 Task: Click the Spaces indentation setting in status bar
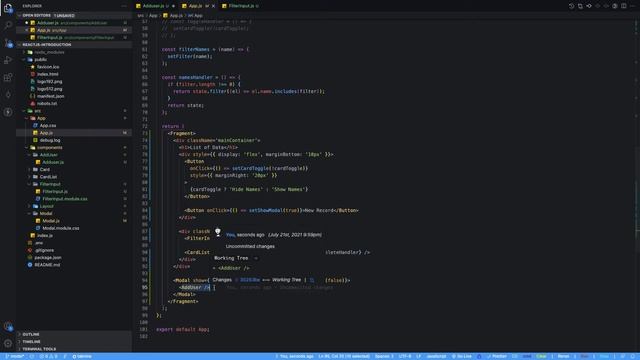(384, 356)
